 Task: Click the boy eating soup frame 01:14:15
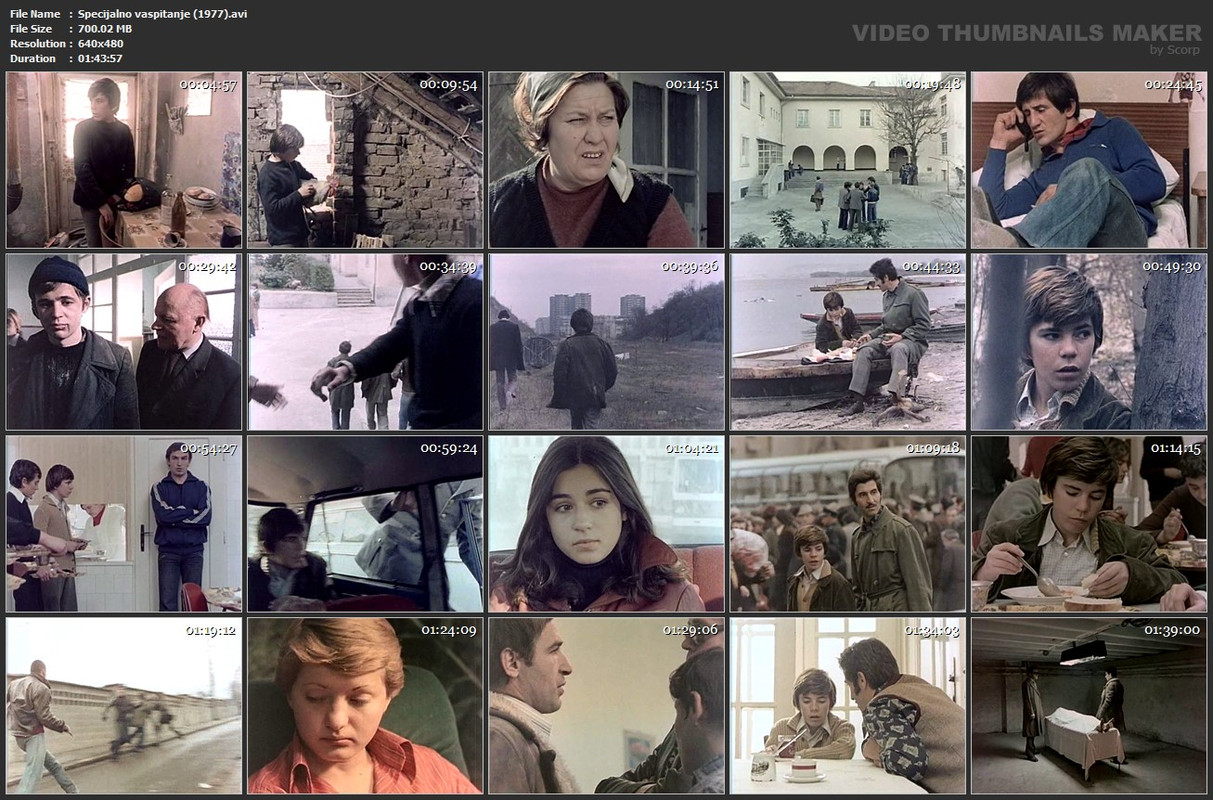point(1089,524)
